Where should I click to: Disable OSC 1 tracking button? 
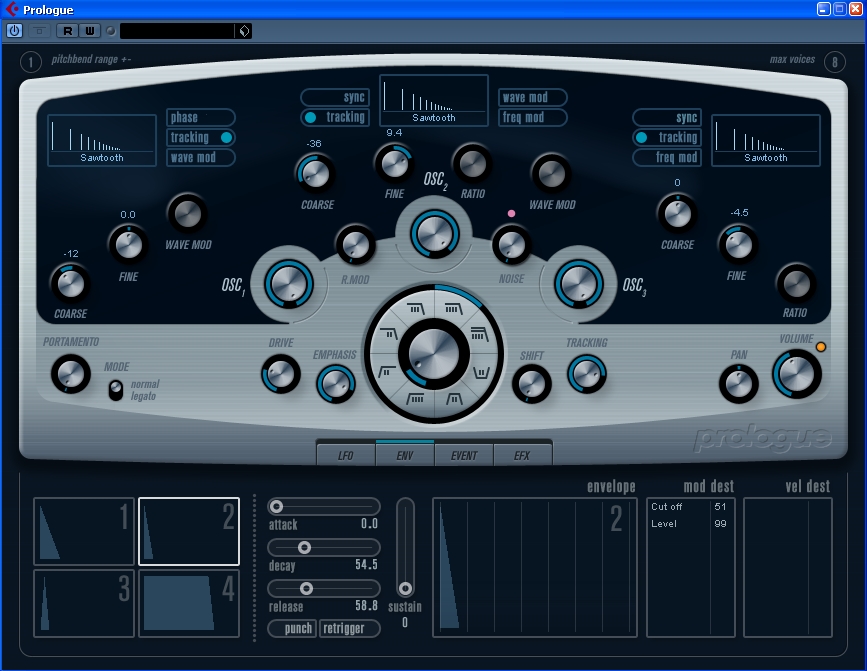pyautogui.click(x=201, y=137)
